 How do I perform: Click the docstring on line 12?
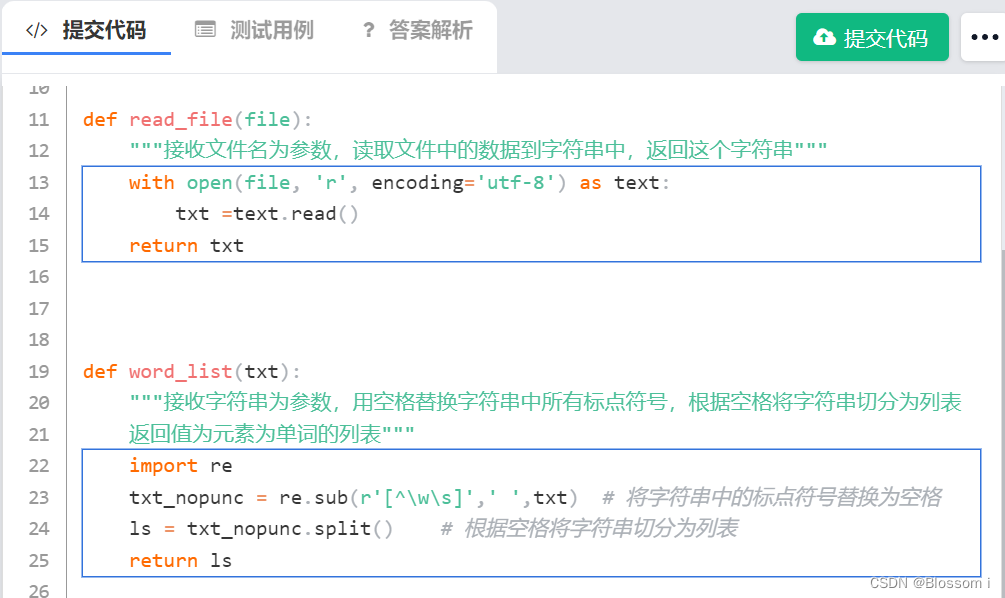pos(478,151)
